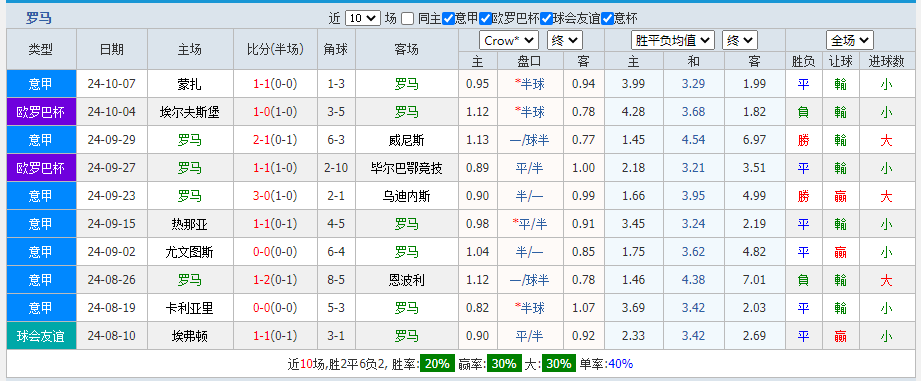
Task: Open the 胜平负均值 dropdown
Action: coord(673,41)
